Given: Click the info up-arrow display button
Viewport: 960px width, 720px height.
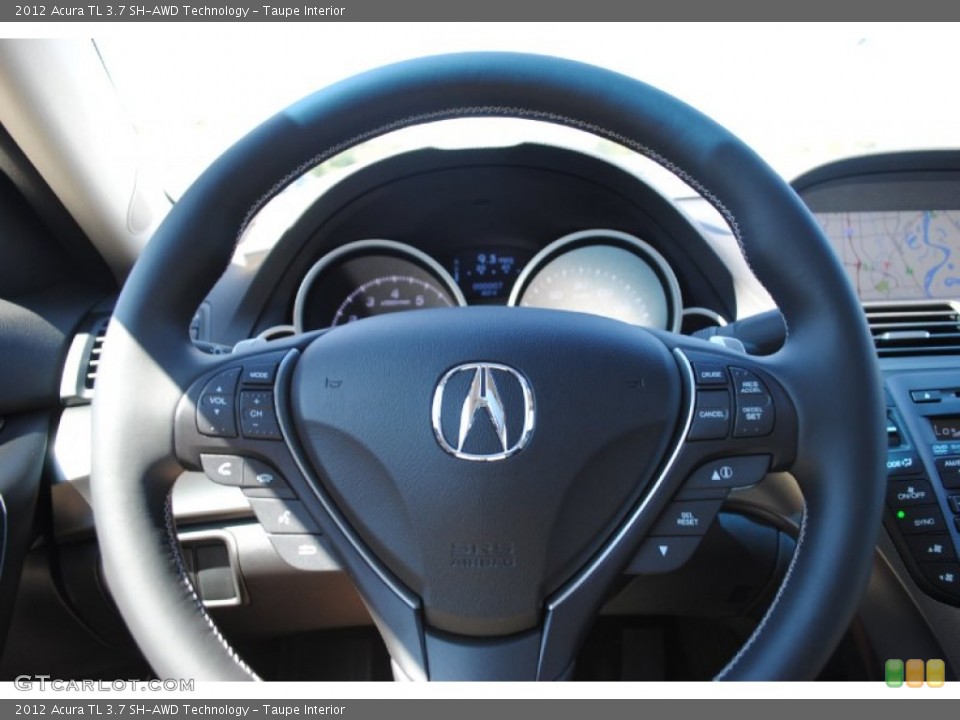Looking at the screenshot, I should 722,473.
